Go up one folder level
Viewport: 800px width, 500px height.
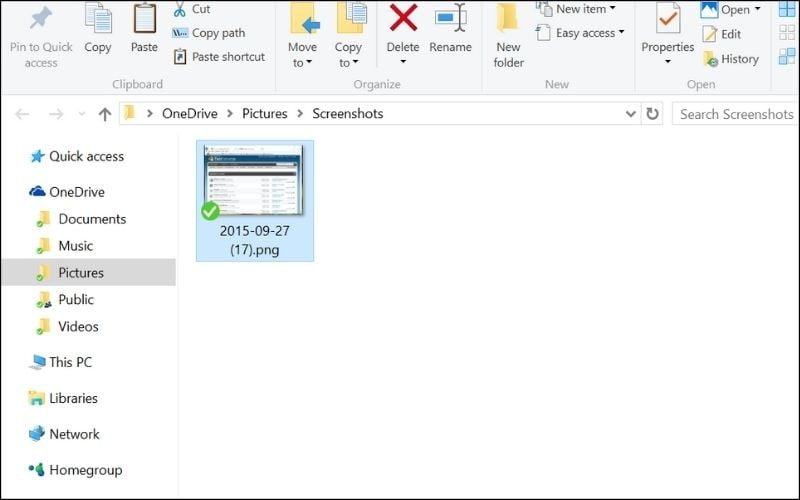pos(105,114)
